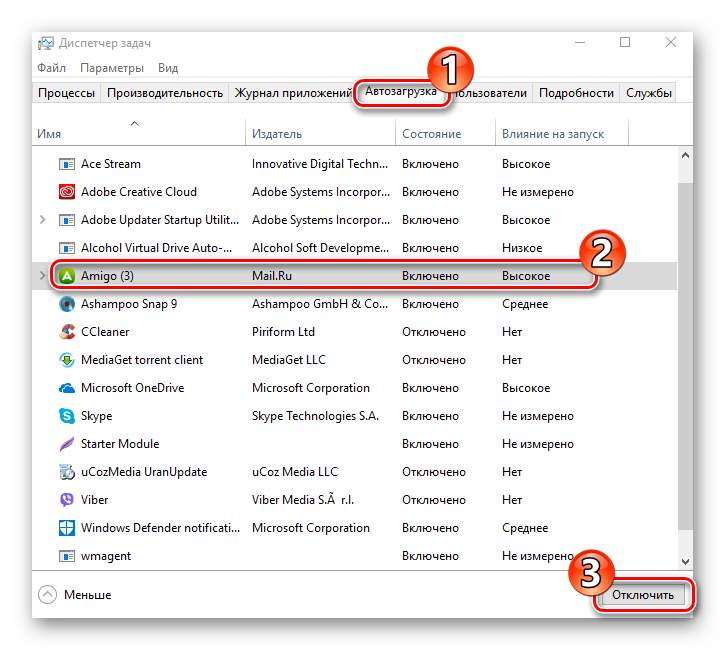
Task: Click the vertical scrollbar thumb
Action: point(685,356)
